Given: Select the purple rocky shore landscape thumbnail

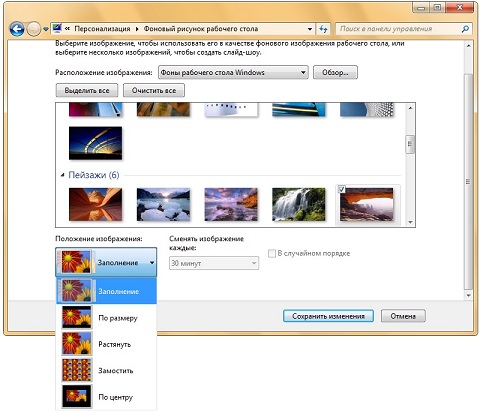Looking at the screenshot, I should click(x=231, y=204).
